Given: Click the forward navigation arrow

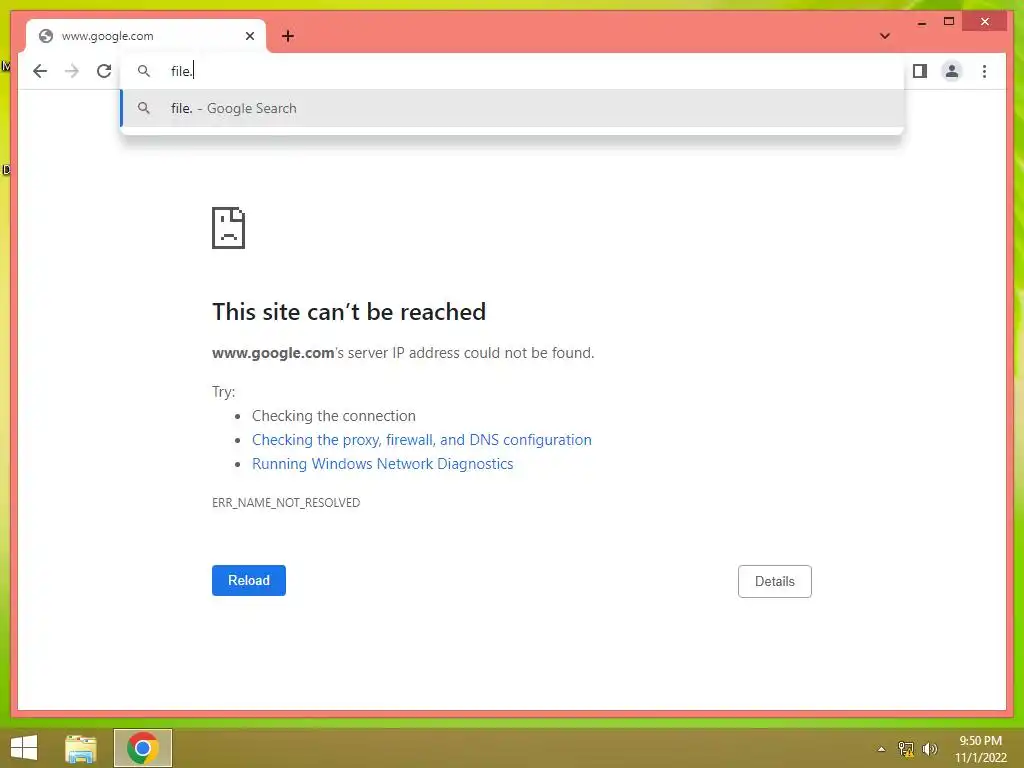Looking at the screenshot, I should pos(72,71).
